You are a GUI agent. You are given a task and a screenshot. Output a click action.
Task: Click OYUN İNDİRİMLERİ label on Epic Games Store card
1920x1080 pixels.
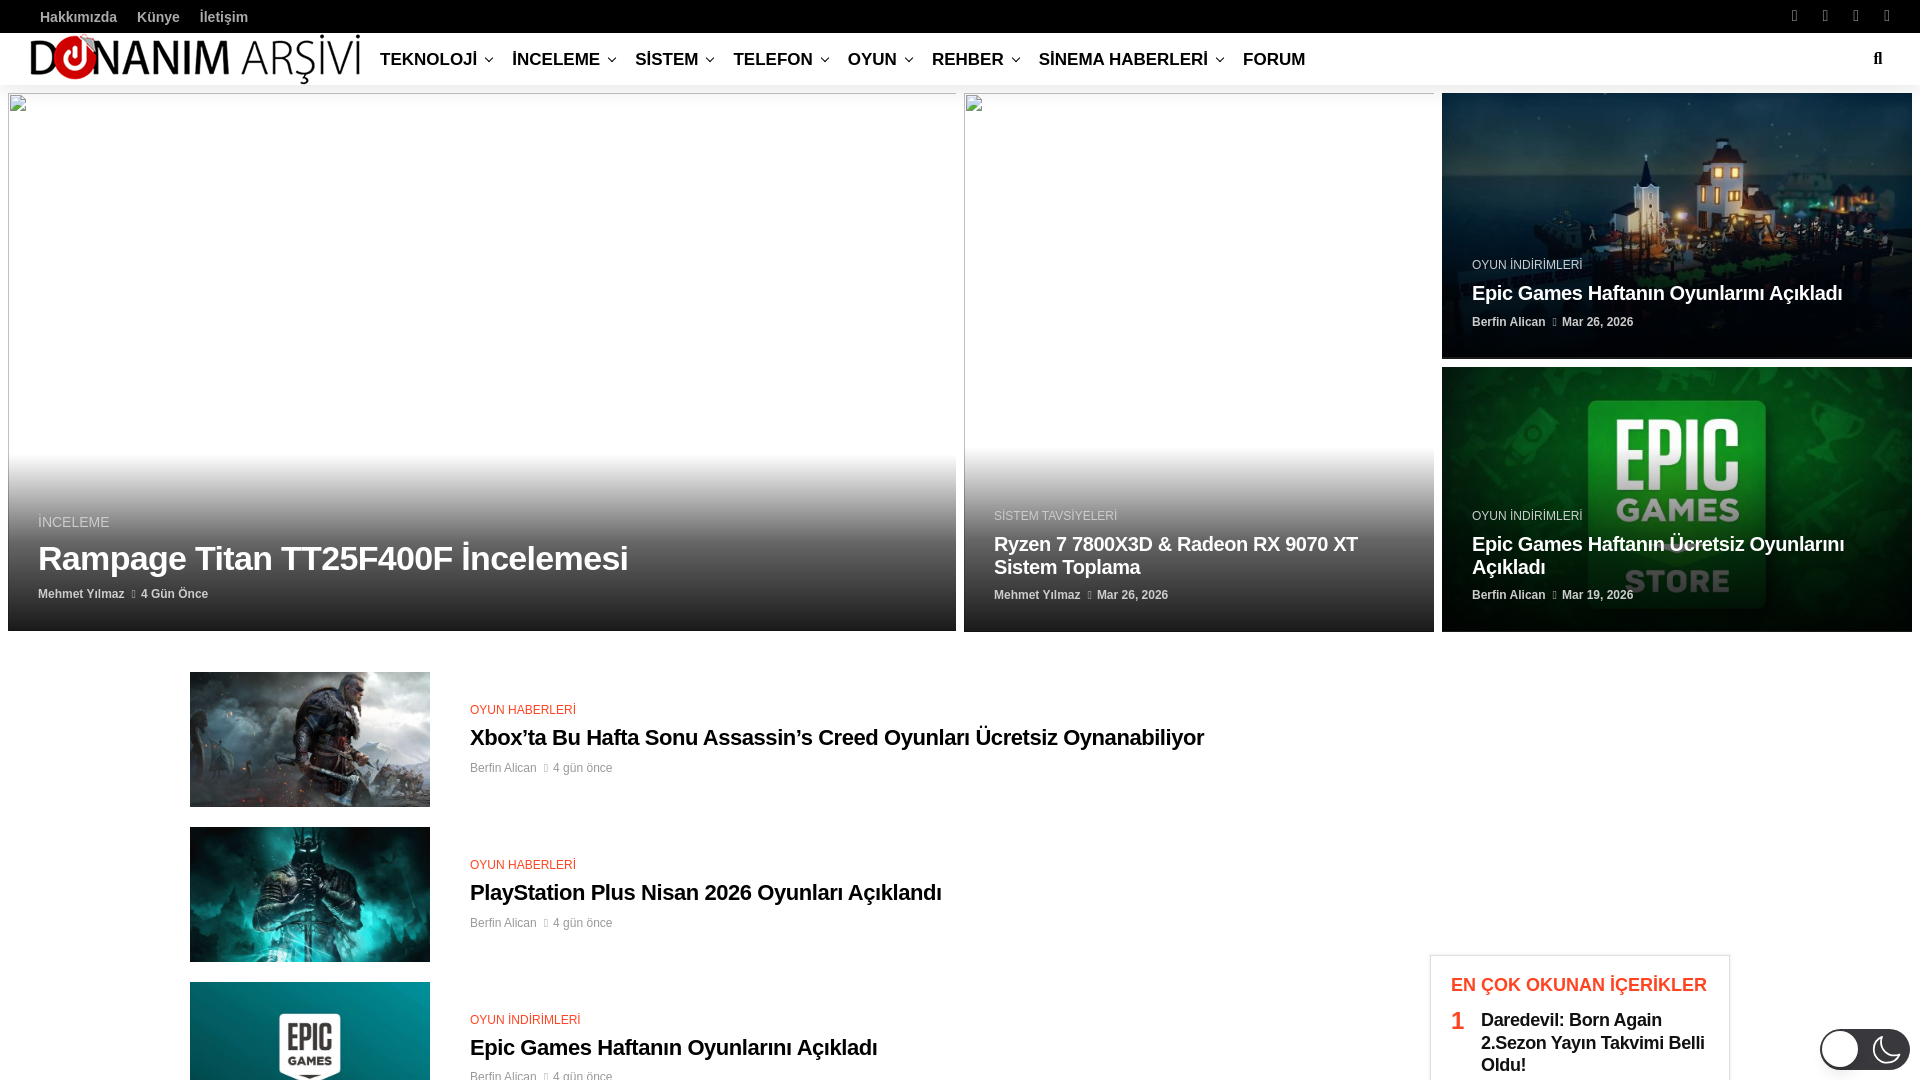coord(1527,516)
